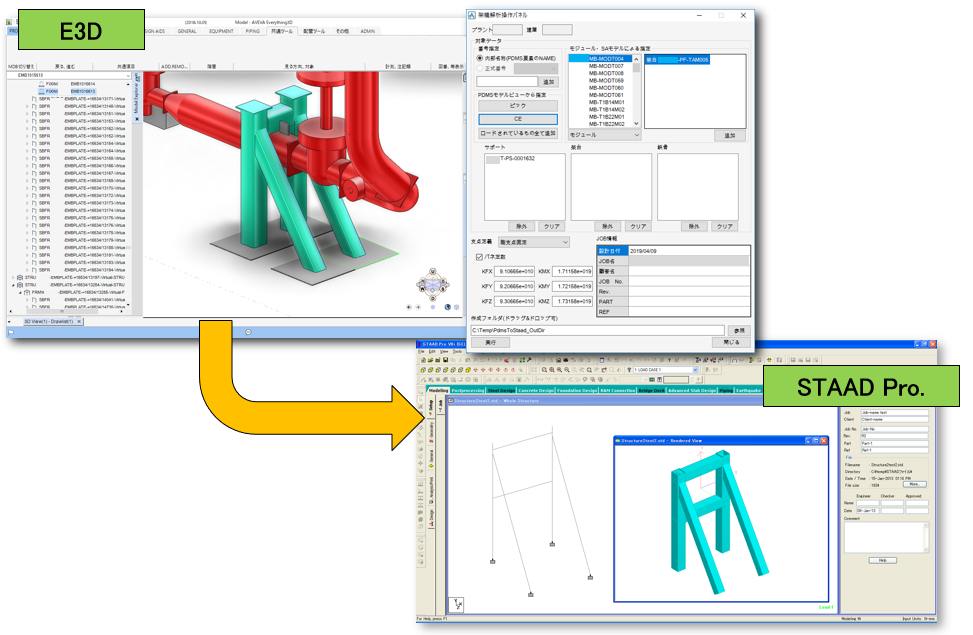973x635 pixels.
Task: Click the 閉じる button
Action: (731, 343)
